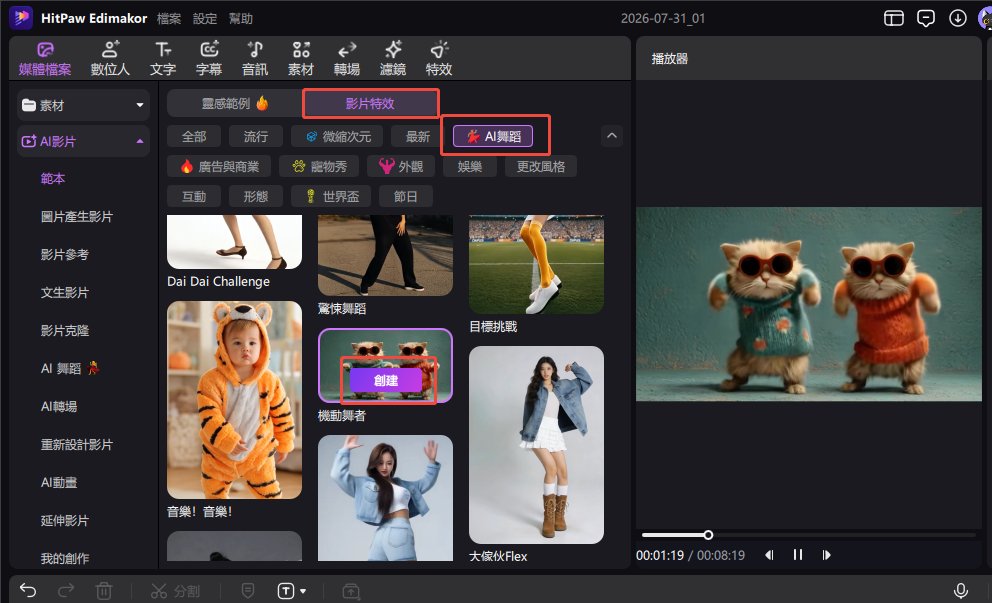Select the 文字 text tool
The width and height of the screenshot is (992, 603).
[163, 59]
